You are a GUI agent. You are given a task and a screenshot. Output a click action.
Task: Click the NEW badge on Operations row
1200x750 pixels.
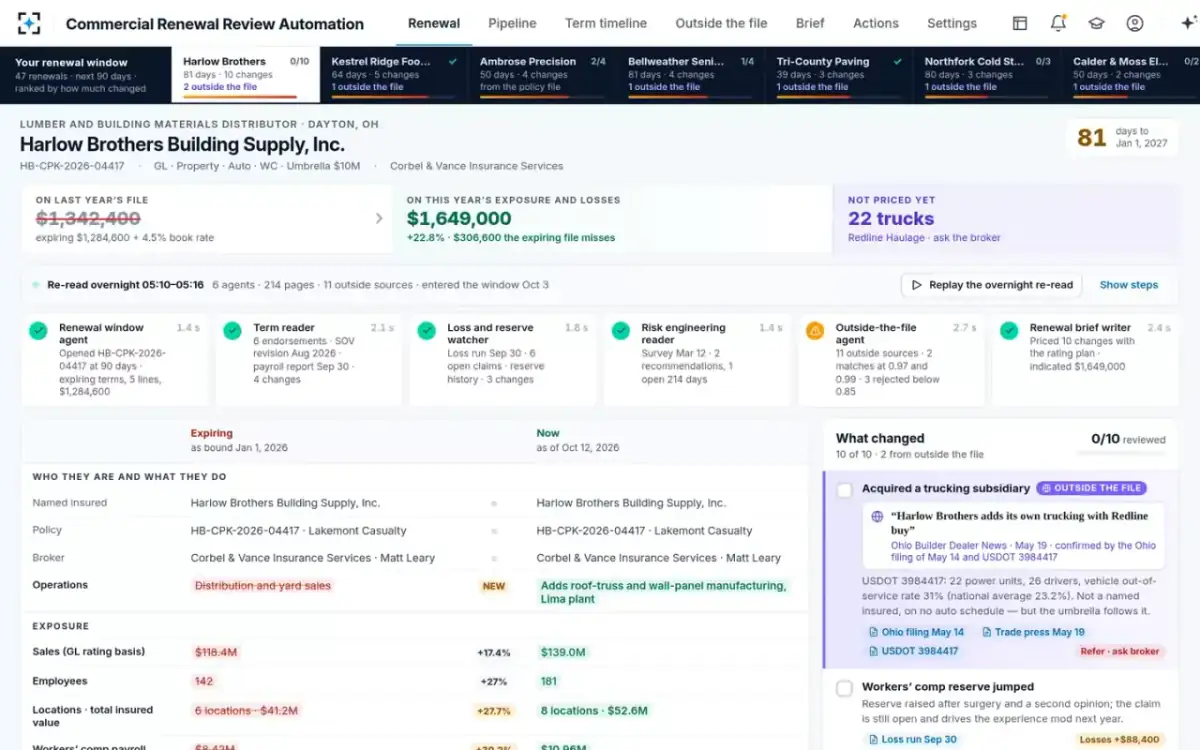(494, 586)
